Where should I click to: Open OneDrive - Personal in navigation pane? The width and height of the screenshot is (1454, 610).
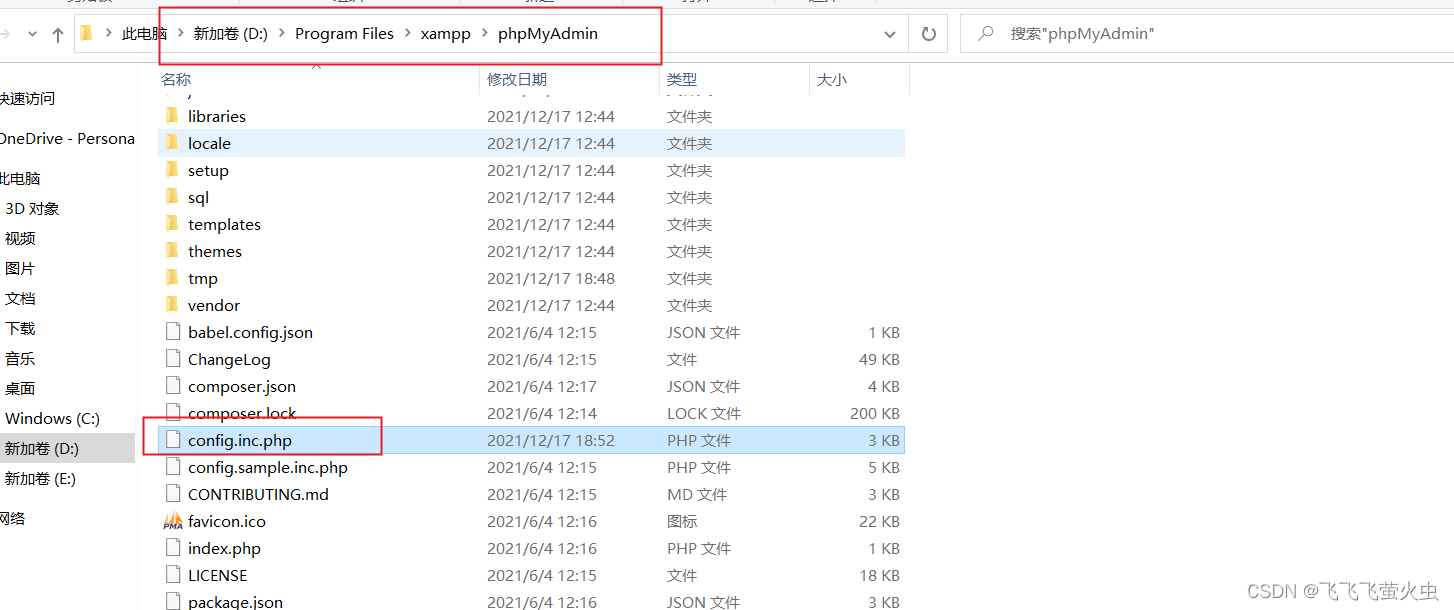point(67,139)
